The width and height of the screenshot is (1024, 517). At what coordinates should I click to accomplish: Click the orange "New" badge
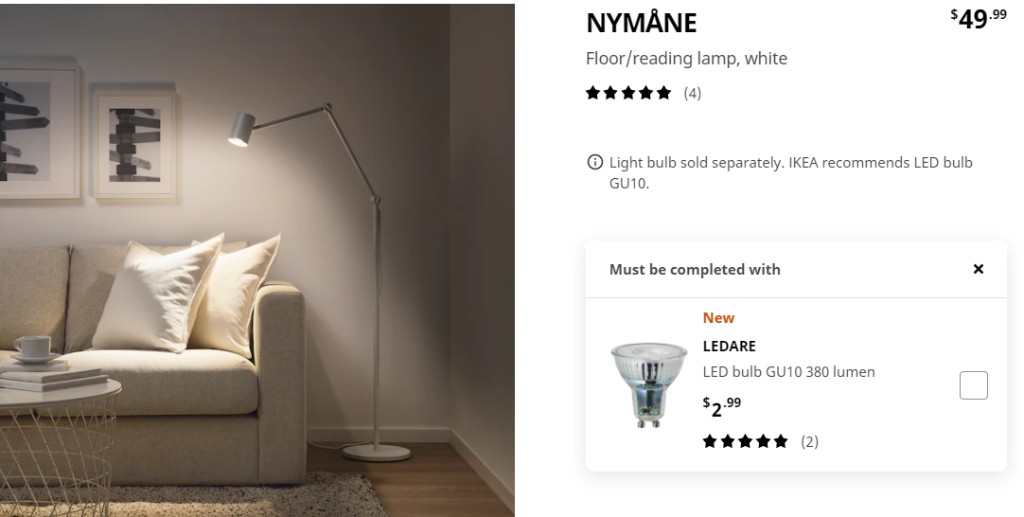718,318
